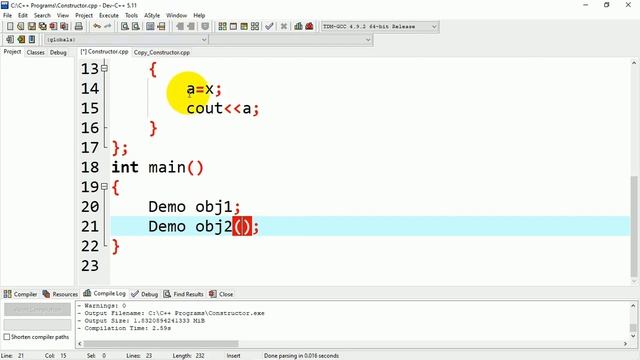
Task: Open Find with the magnifier toolbar icon
Action: click(125, 27)
